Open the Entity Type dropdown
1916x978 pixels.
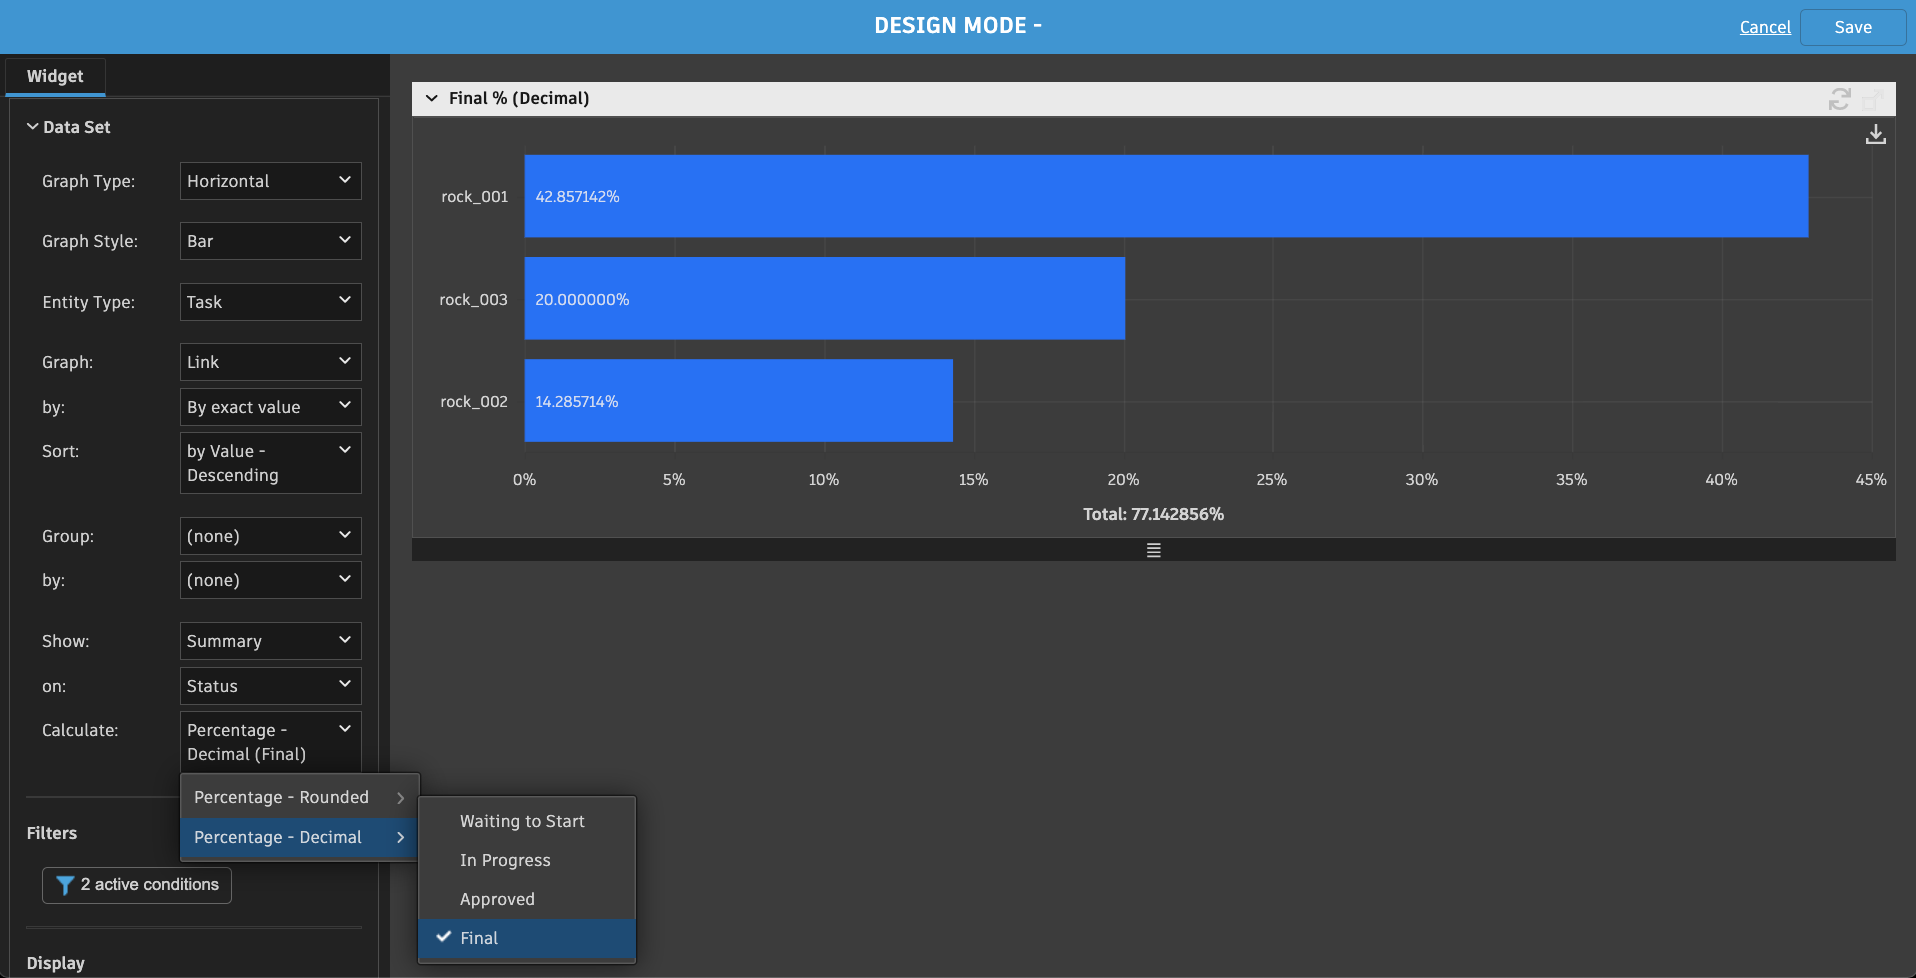[270, 301]
